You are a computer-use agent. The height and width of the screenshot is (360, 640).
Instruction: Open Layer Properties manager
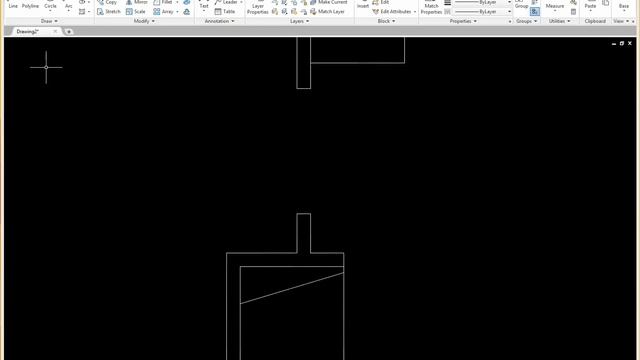[257, 8]
